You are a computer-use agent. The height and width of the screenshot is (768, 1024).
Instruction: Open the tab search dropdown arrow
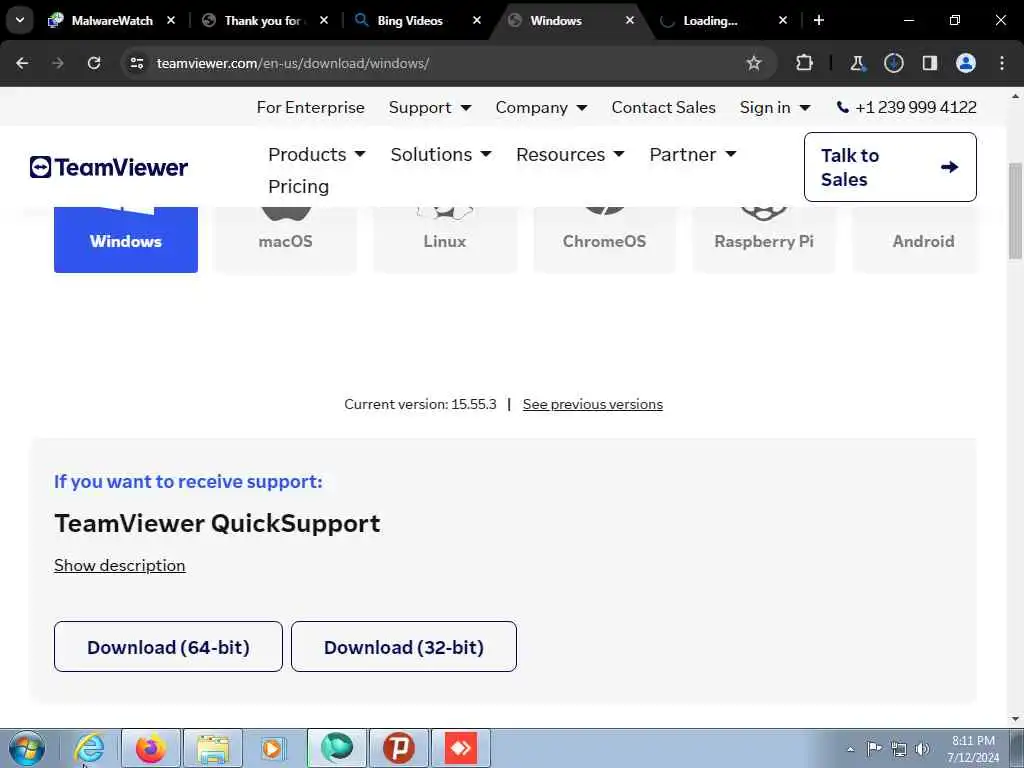(20, 20)
